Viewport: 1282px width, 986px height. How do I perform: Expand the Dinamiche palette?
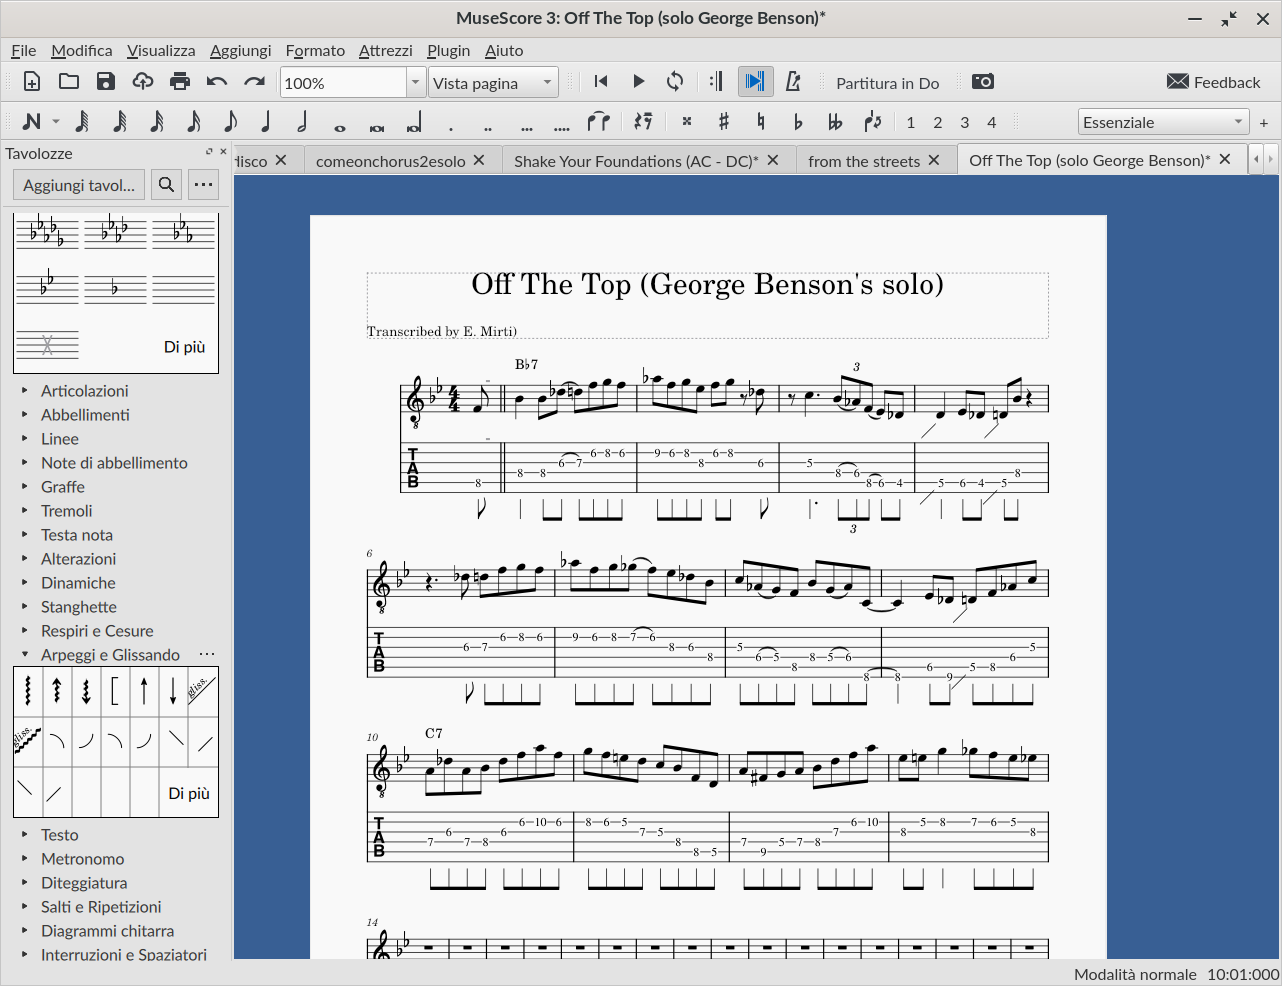click(x=78, y=583)
